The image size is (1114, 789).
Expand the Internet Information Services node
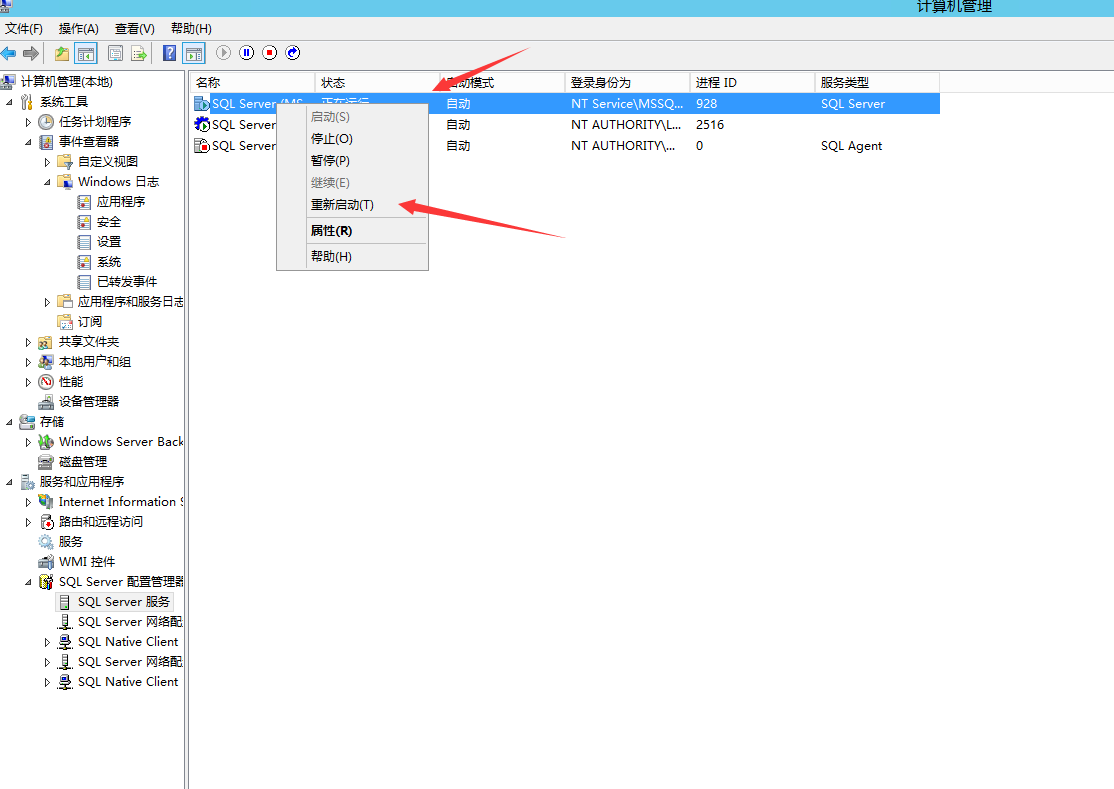click(29, 501)
